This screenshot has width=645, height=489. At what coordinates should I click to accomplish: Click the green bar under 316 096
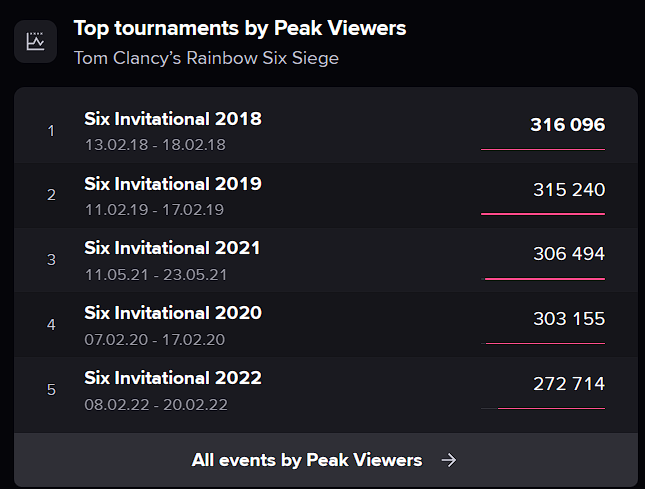(543, 149)
